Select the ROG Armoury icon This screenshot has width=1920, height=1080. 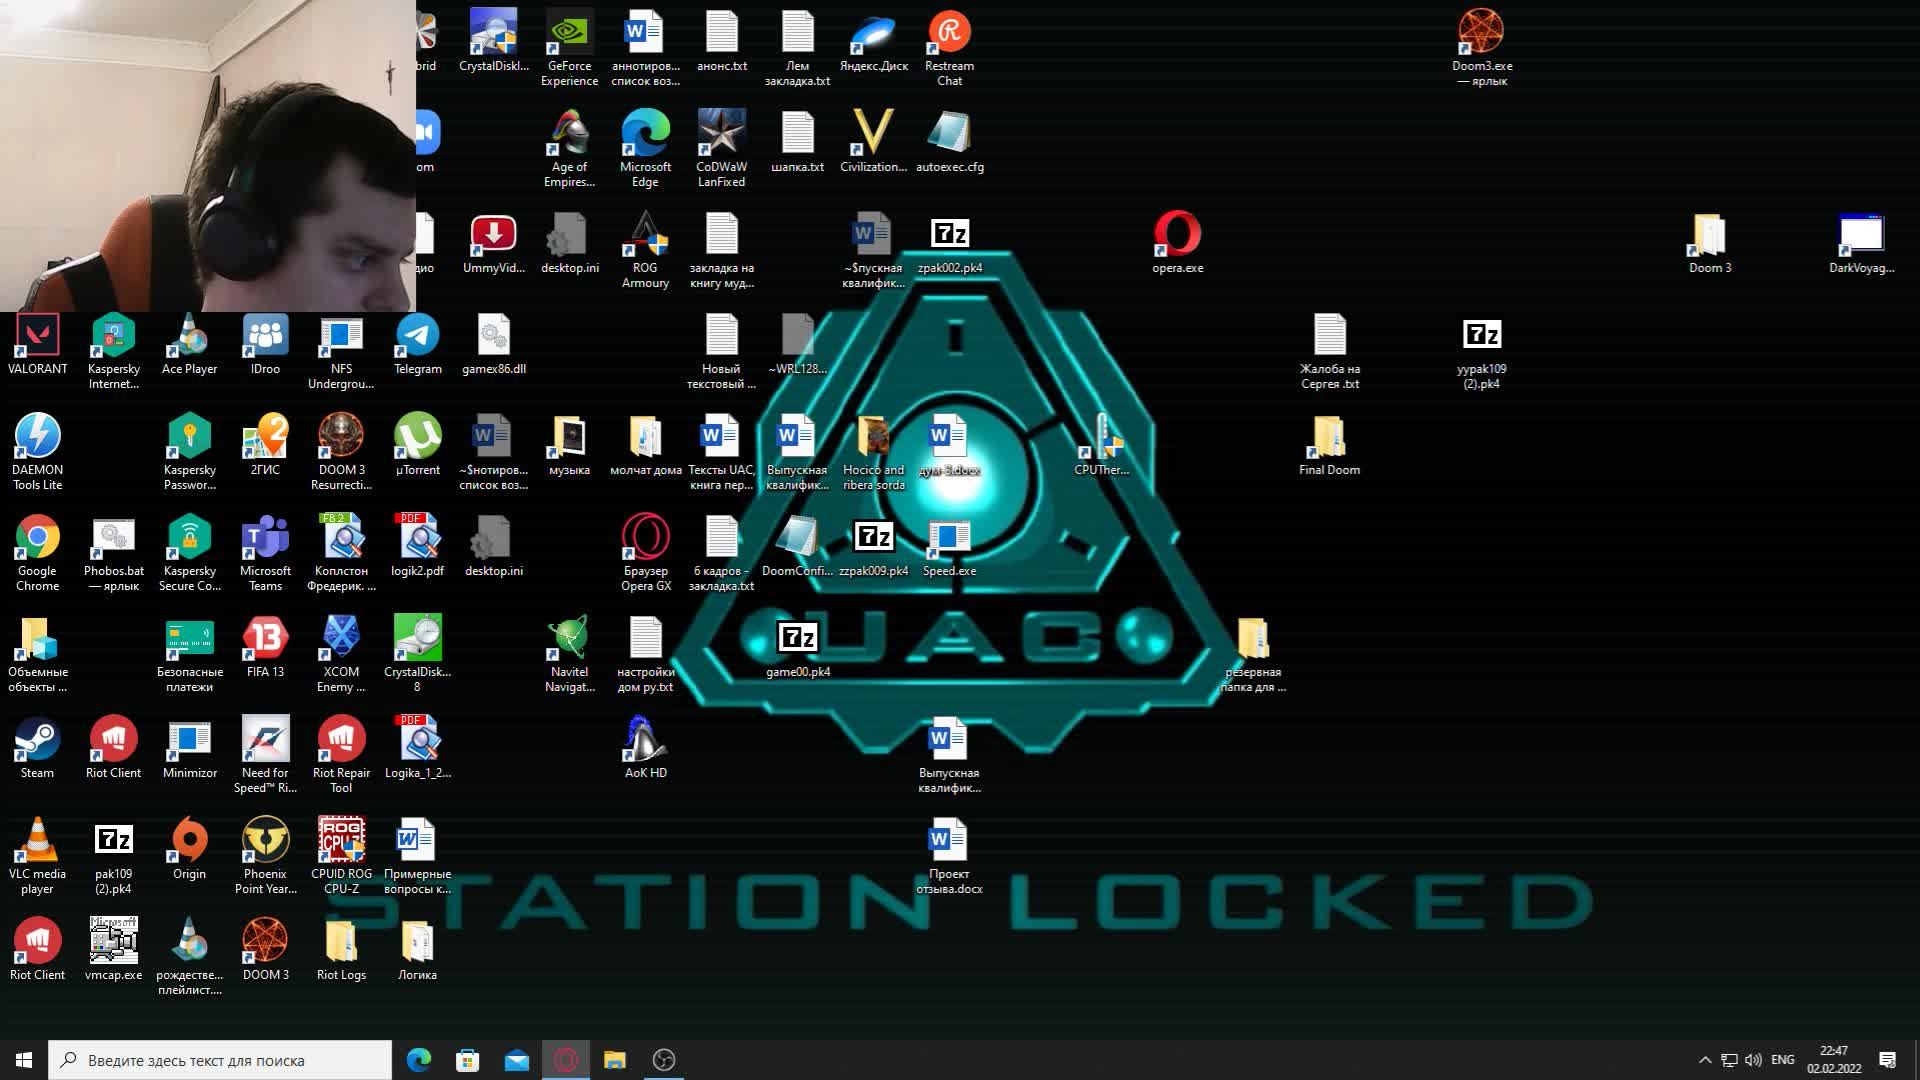[x=645, y=237]
